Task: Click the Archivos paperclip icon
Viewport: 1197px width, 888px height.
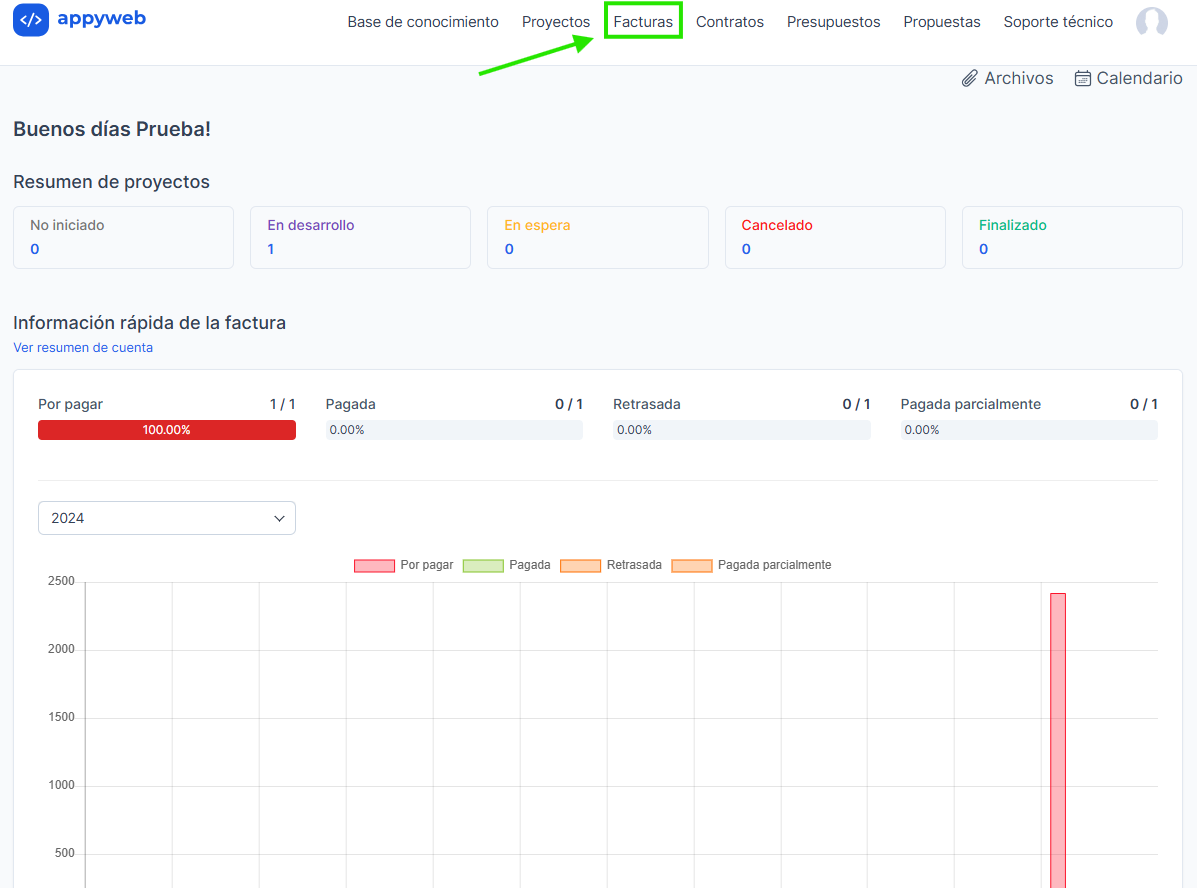Action: tap(969, 78)
